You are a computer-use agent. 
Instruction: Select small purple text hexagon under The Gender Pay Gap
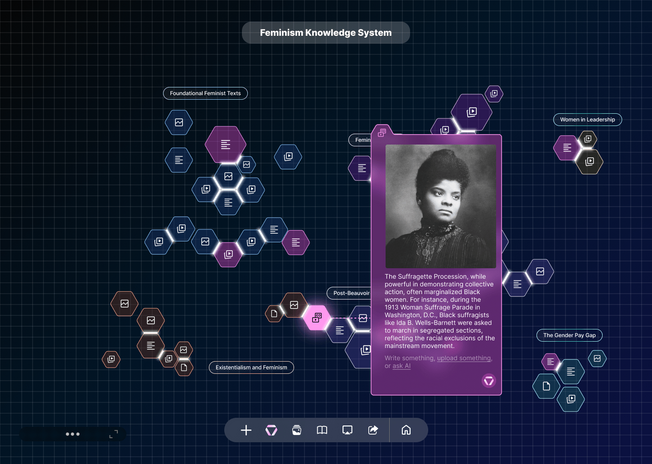point(551,362)
